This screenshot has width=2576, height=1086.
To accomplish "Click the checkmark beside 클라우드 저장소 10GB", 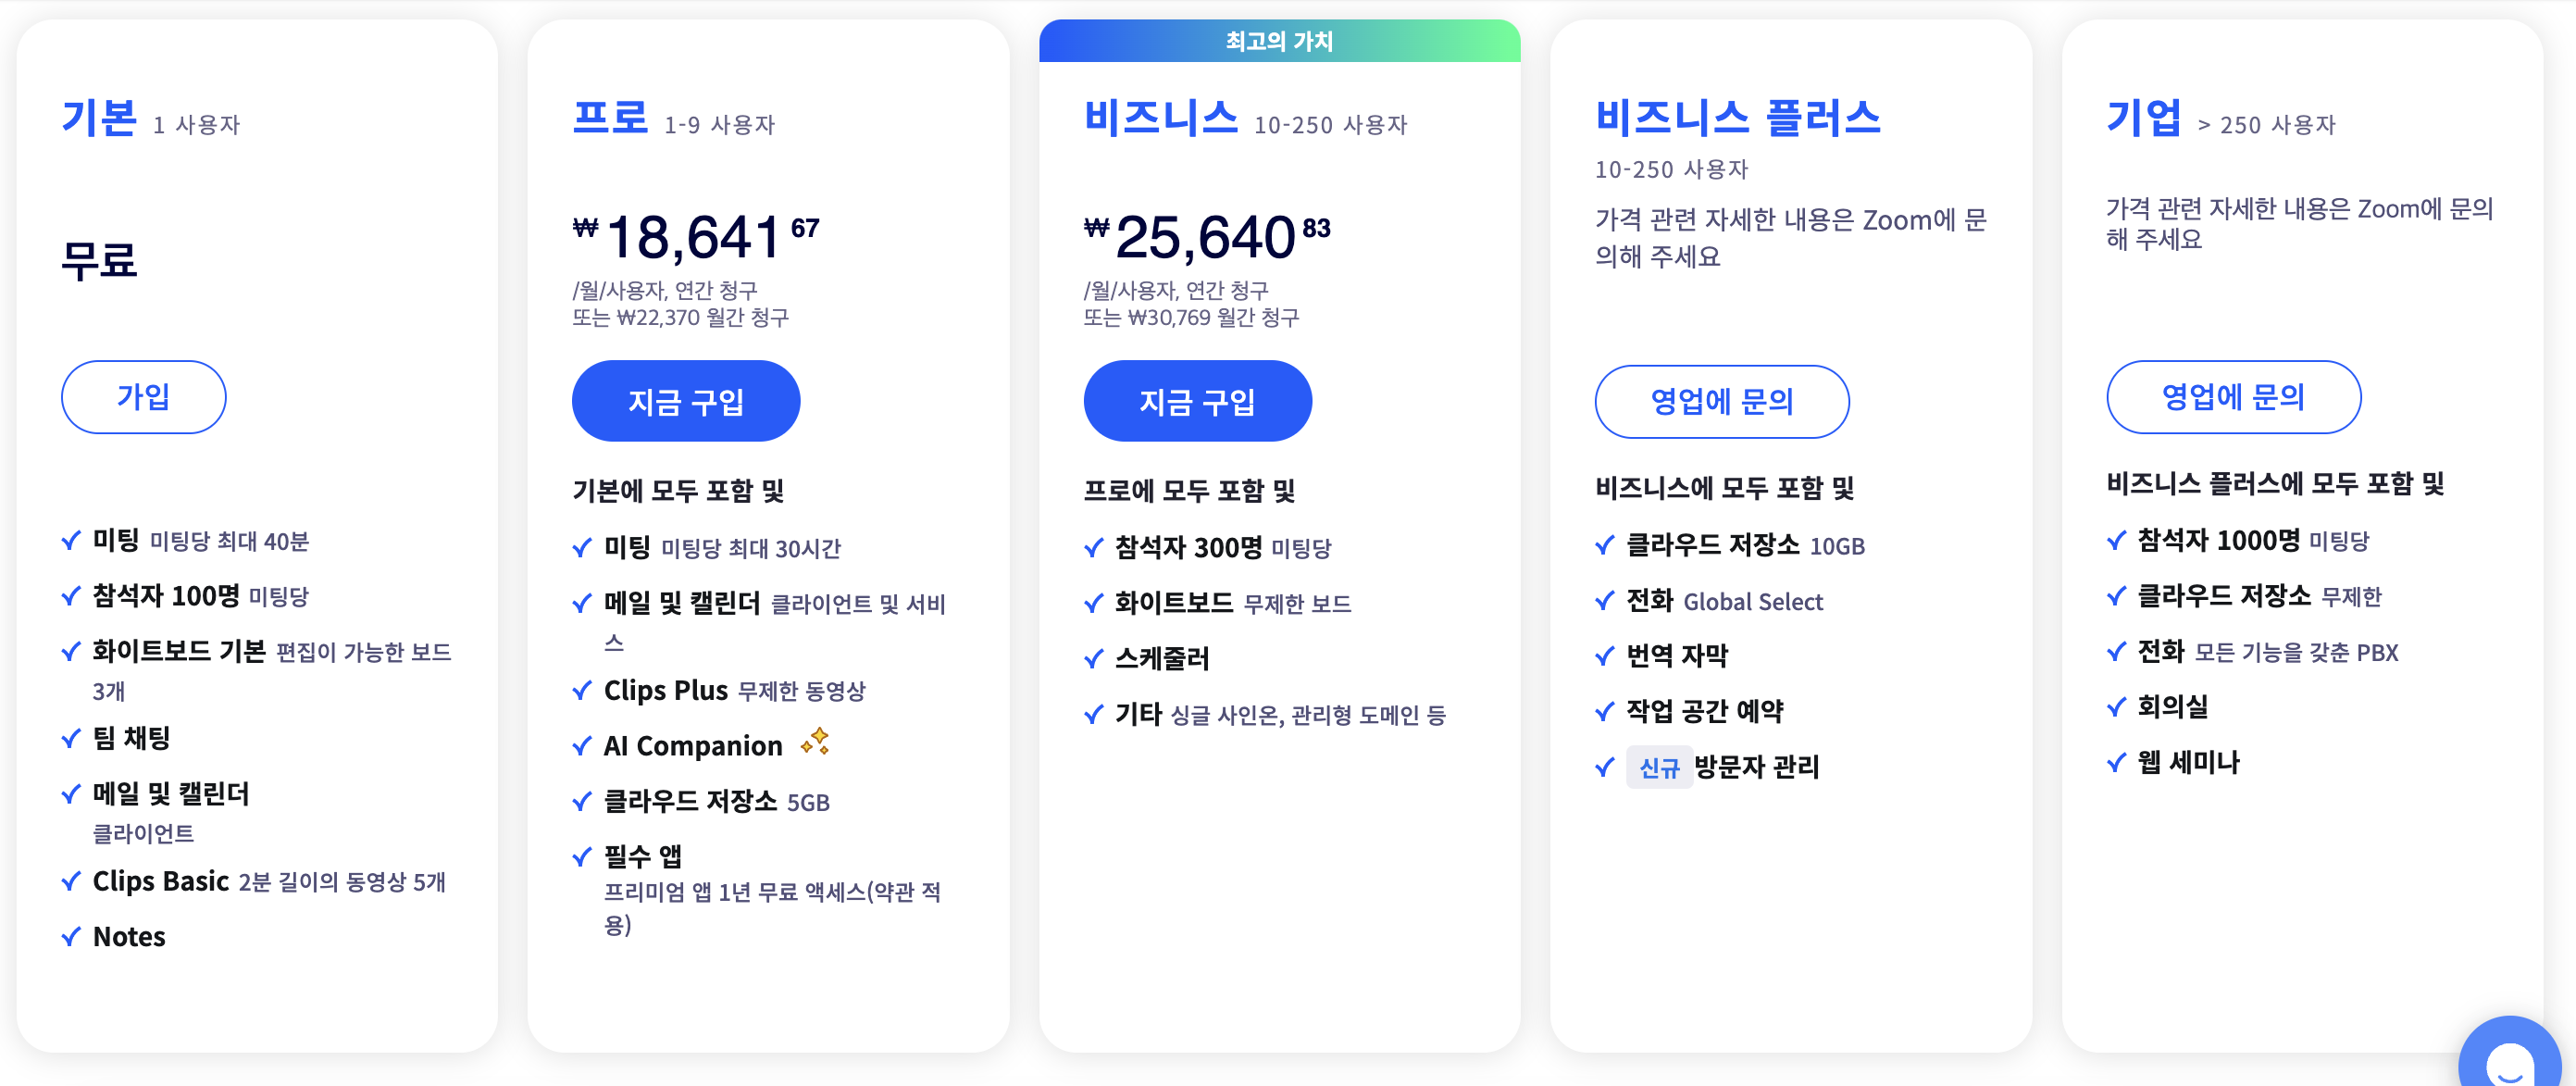I will pyautogui.click(x=1603, y=546).
